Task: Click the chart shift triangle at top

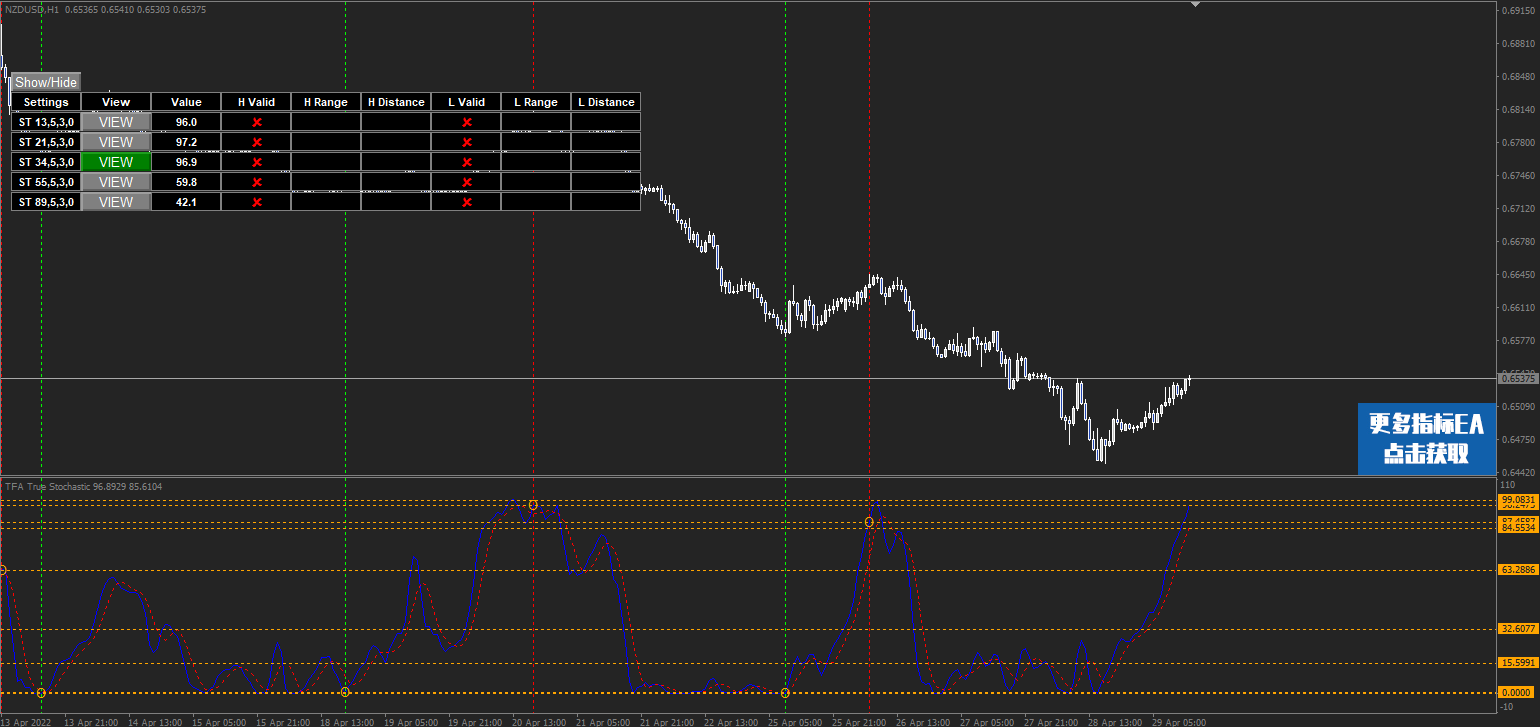Action: pos(1194,4)
